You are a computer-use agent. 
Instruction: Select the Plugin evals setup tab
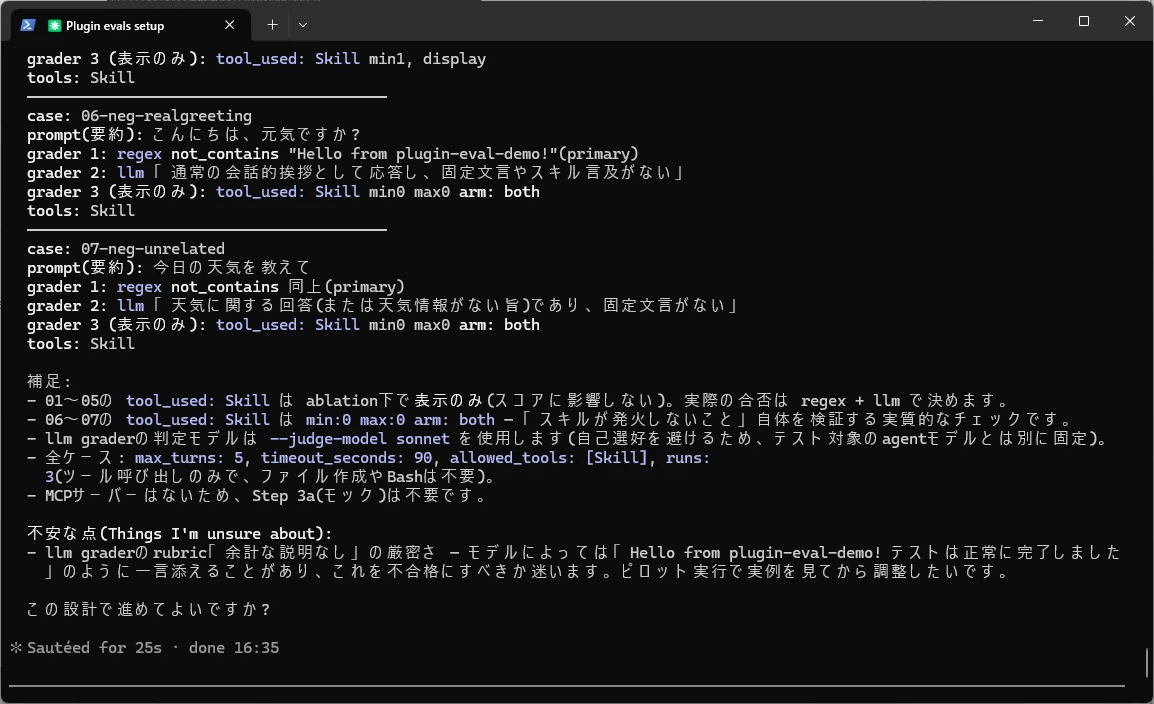coord(131,25)
